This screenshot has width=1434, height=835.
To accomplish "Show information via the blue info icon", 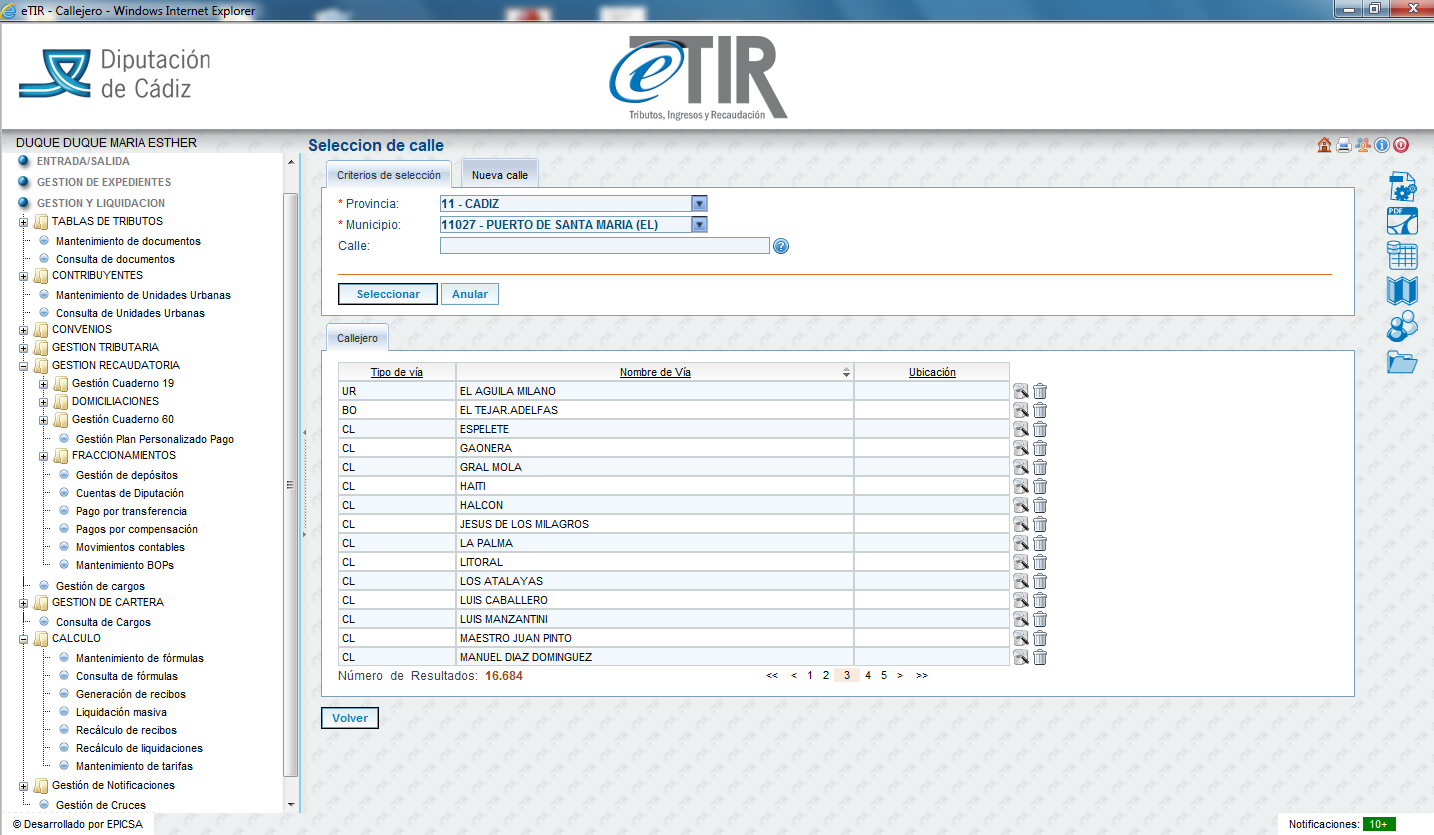I will click(x=1382, y=145).
